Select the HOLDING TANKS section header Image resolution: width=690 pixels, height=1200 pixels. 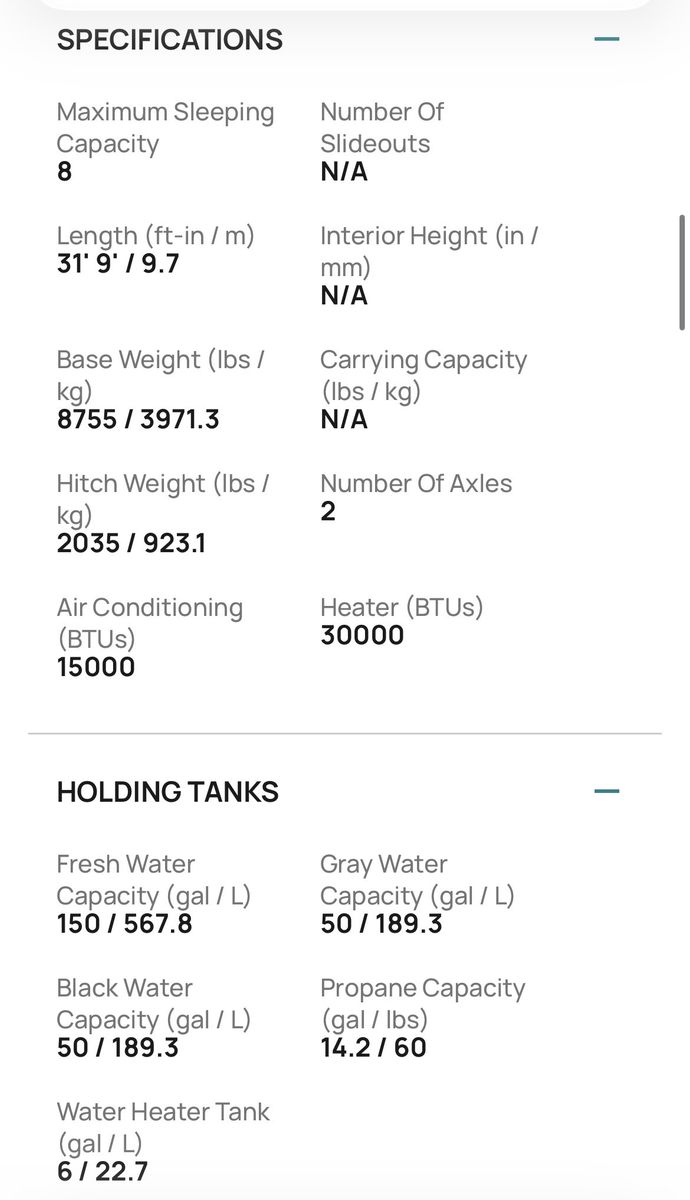(x=168, y=792)
